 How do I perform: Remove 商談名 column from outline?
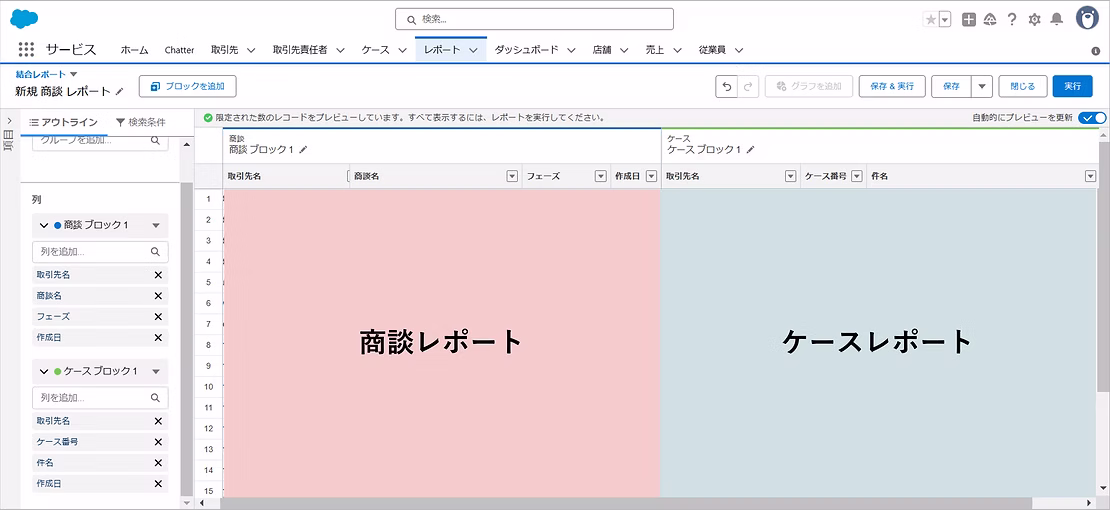pos(158,296)
